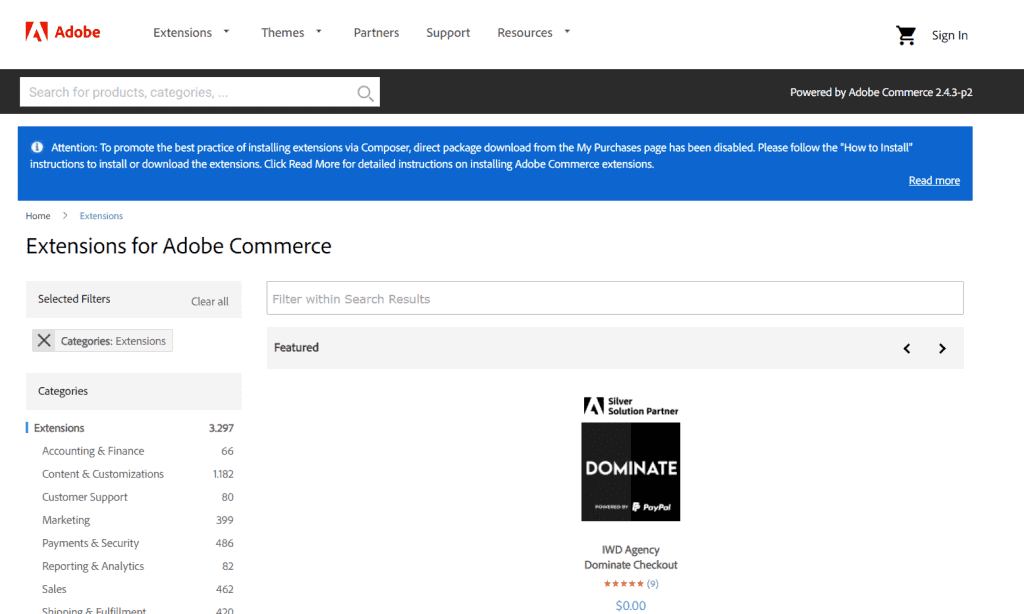Select the Extensions category
This screenshot has height=614, width=1024.
[59, 428]
